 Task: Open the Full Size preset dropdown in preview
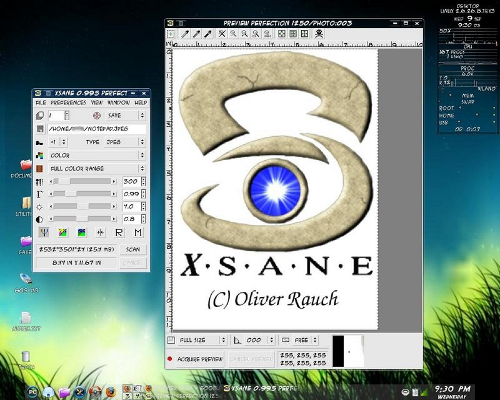click(x=202, y=340)
